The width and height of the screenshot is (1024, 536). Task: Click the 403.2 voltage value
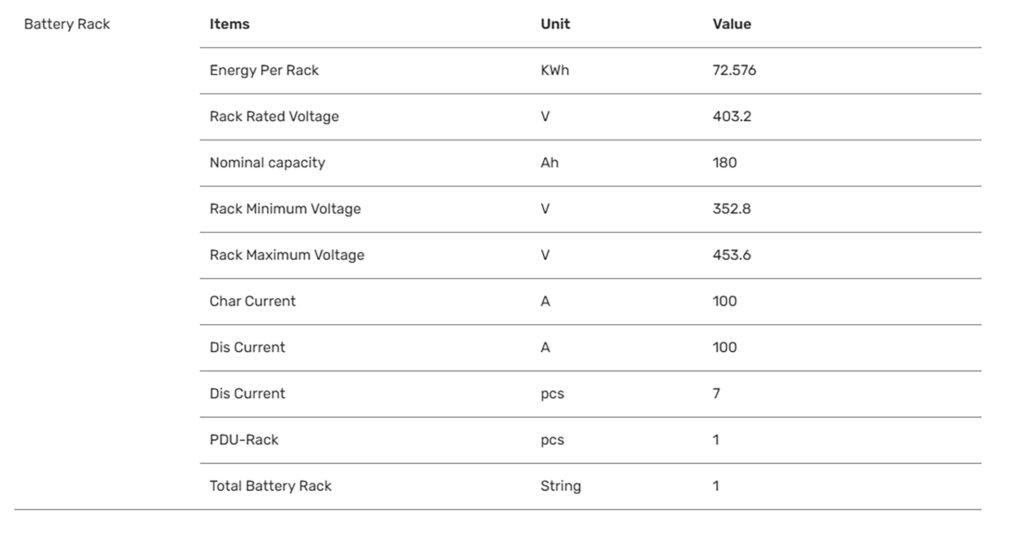point(732,117)
